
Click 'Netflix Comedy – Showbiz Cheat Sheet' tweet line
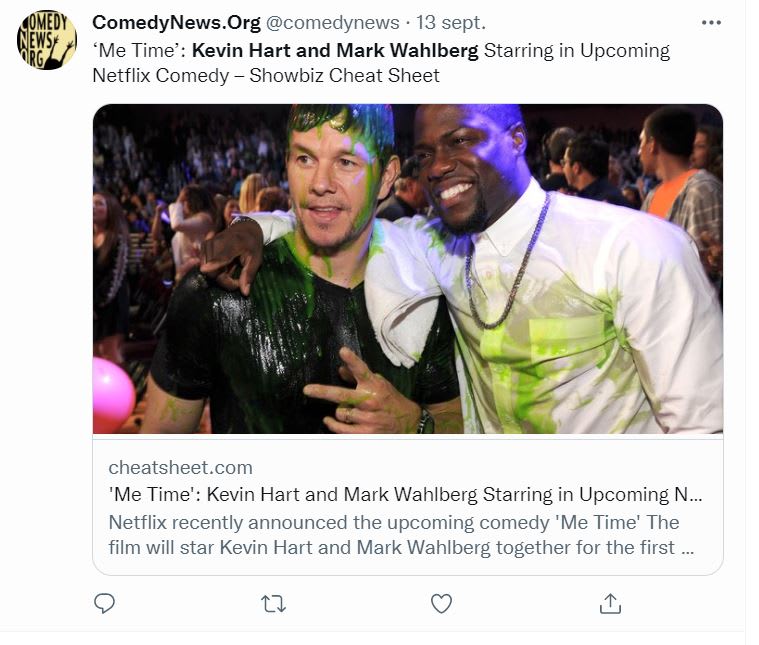(266, 75)
